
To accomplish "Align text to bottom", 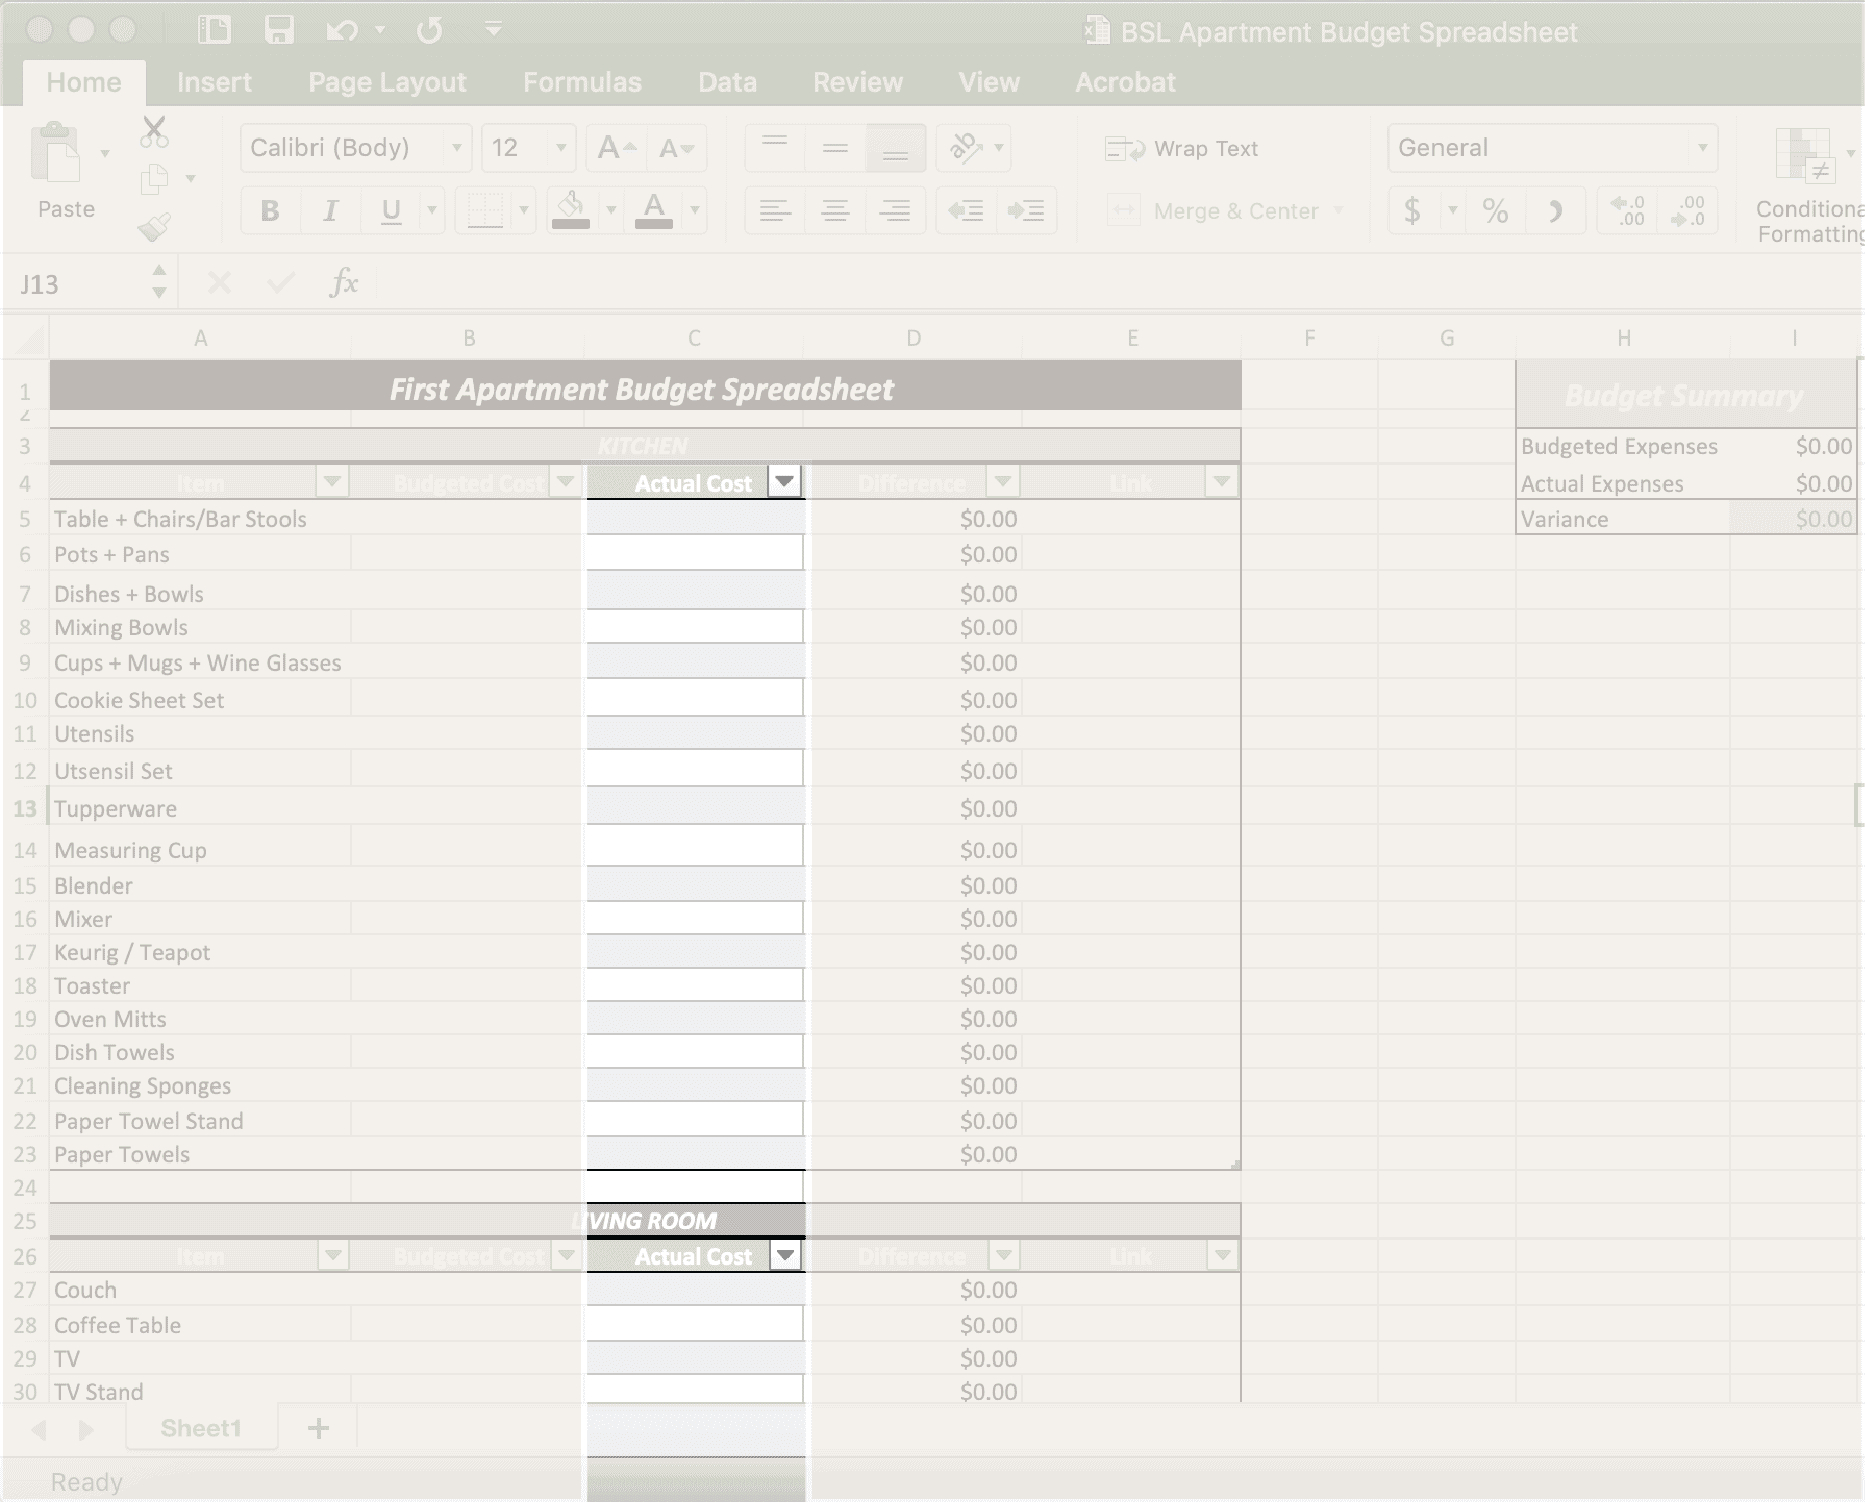I will click(895, 149).
